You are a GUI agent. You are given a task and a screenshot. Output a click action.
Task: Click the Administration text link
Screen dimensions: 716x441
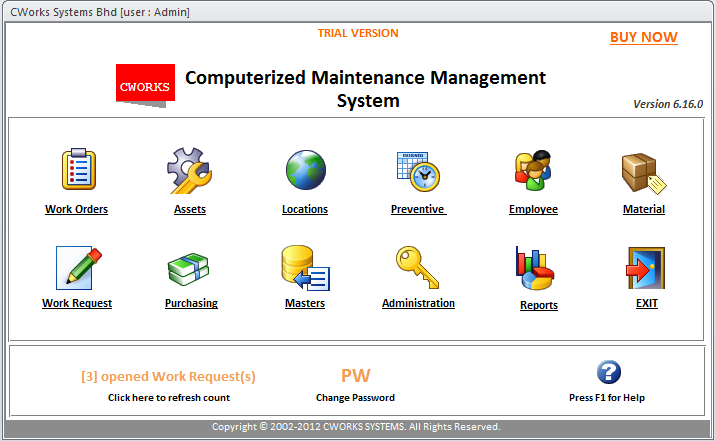(x=418, y=304)
